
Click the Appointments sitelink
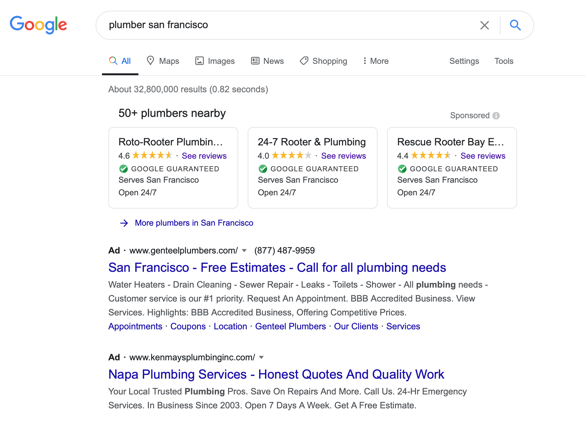click(x=135, y=326)
